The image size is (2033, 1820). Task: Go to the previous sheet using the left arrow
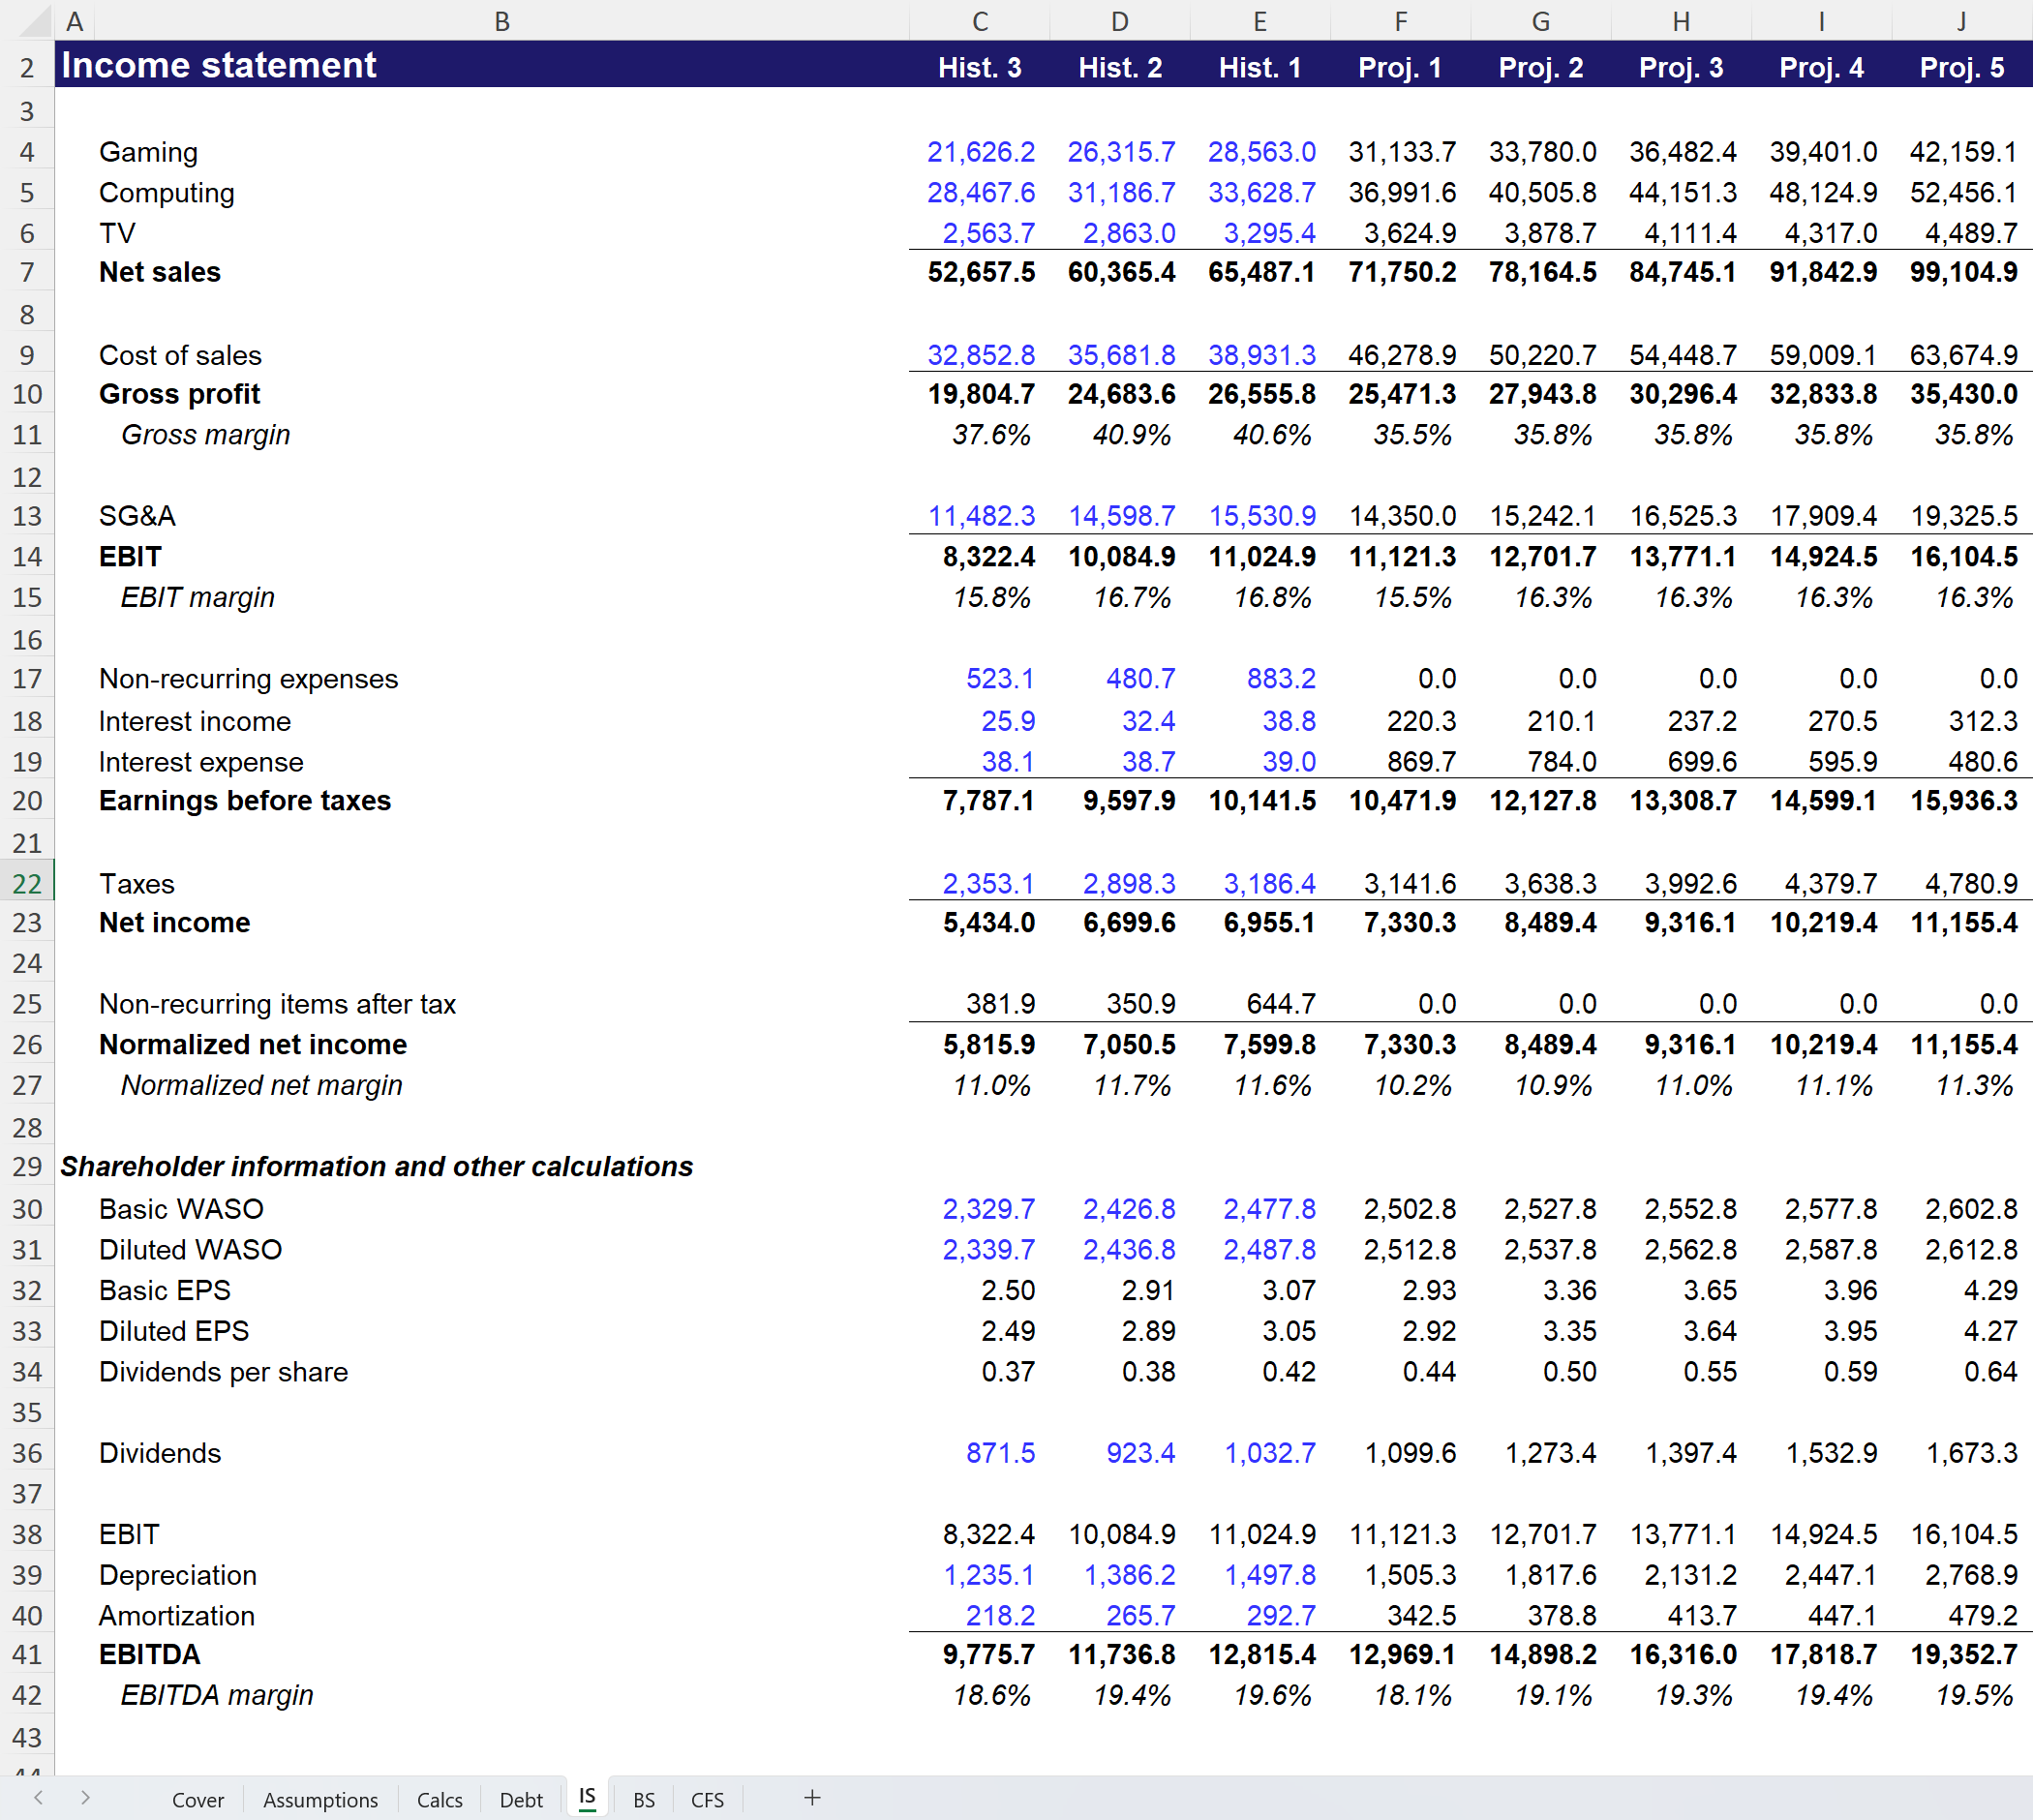38,1798
